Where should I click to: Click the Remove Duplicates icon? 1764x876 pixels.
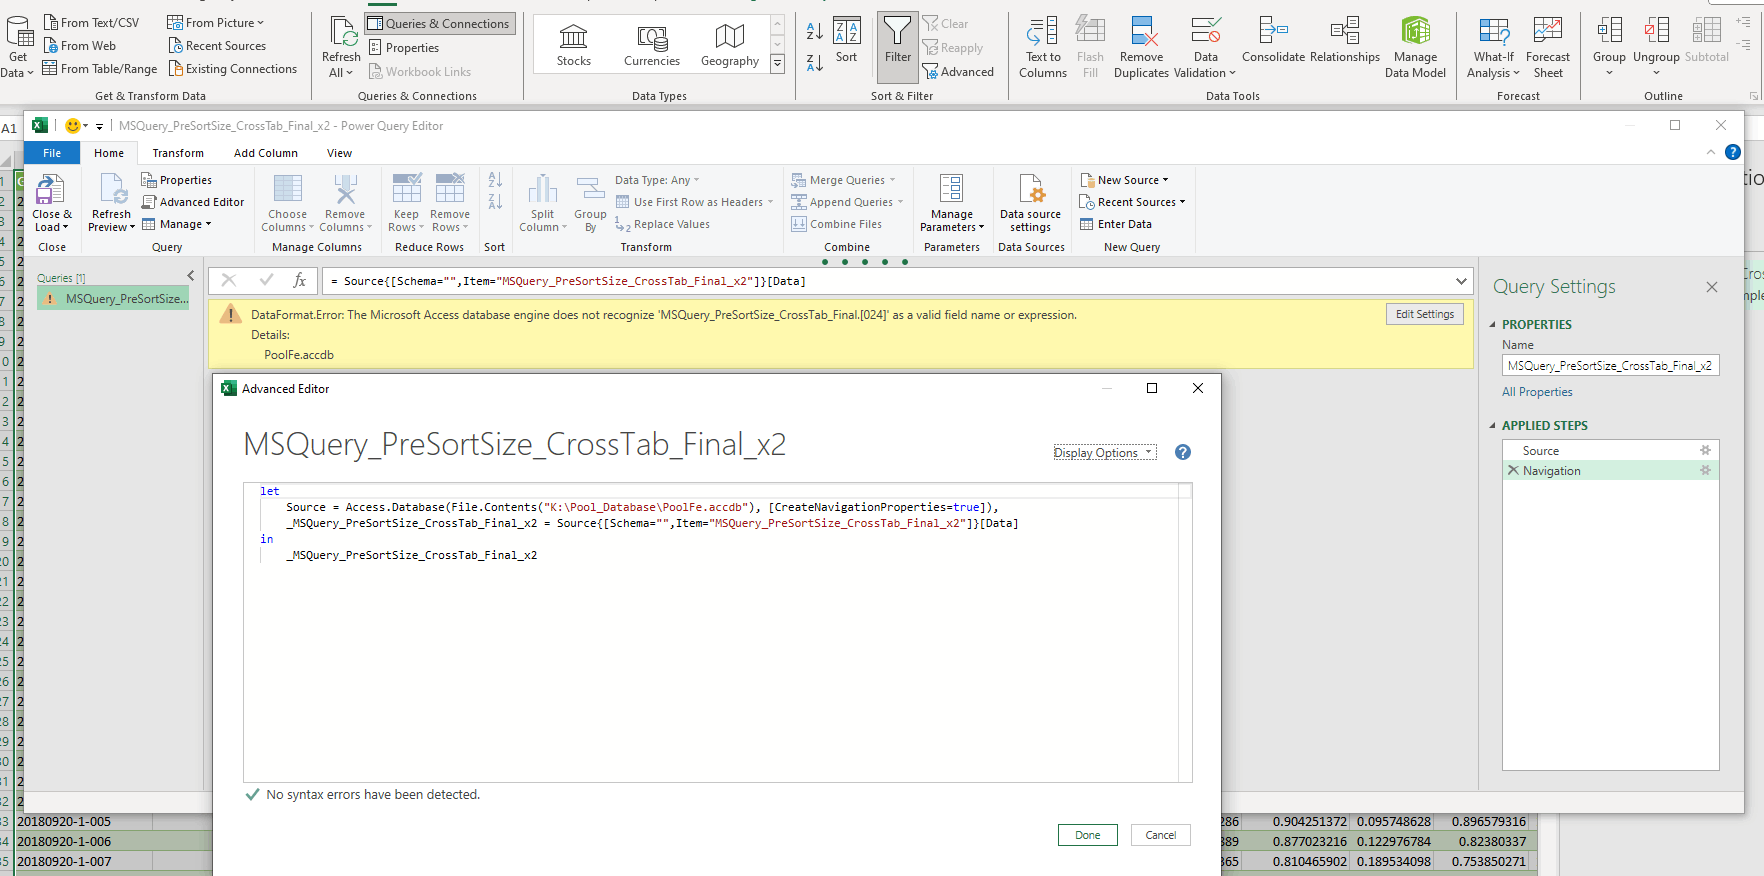tap(1142, 31)
